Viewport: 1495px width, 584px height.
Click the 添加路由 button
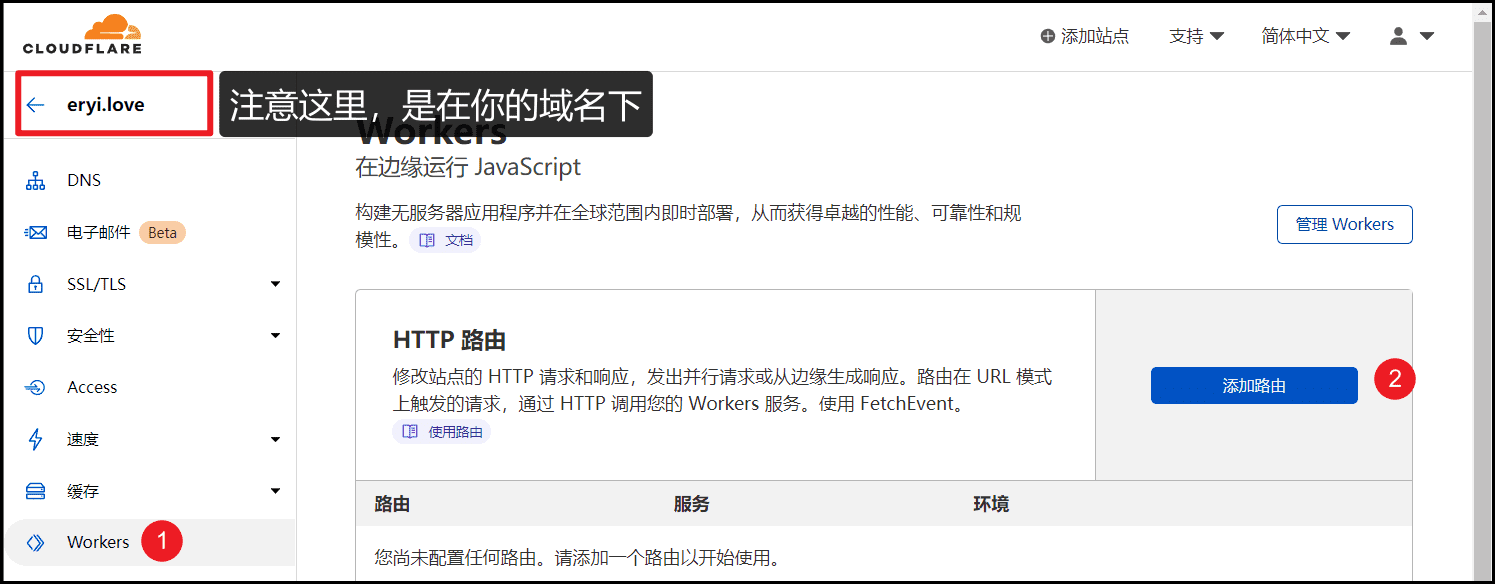coord(1254,386)
